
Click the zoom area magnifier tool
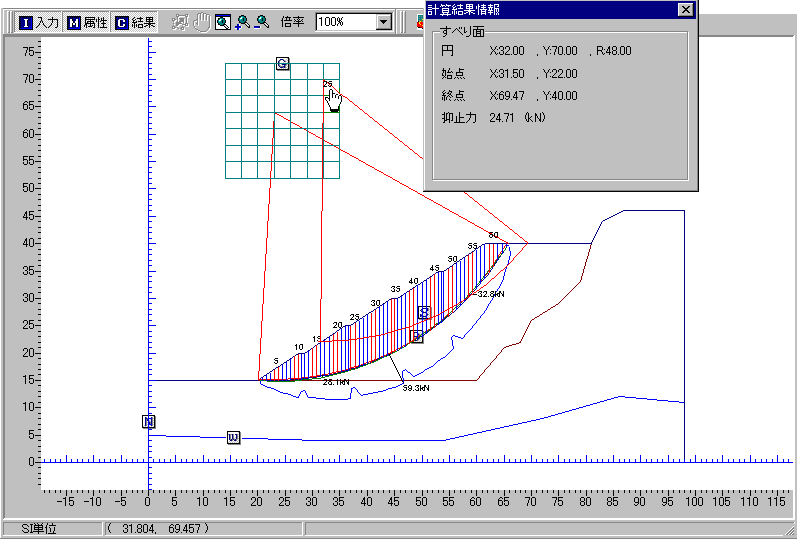pyautogui.click(x=223, y=22)
